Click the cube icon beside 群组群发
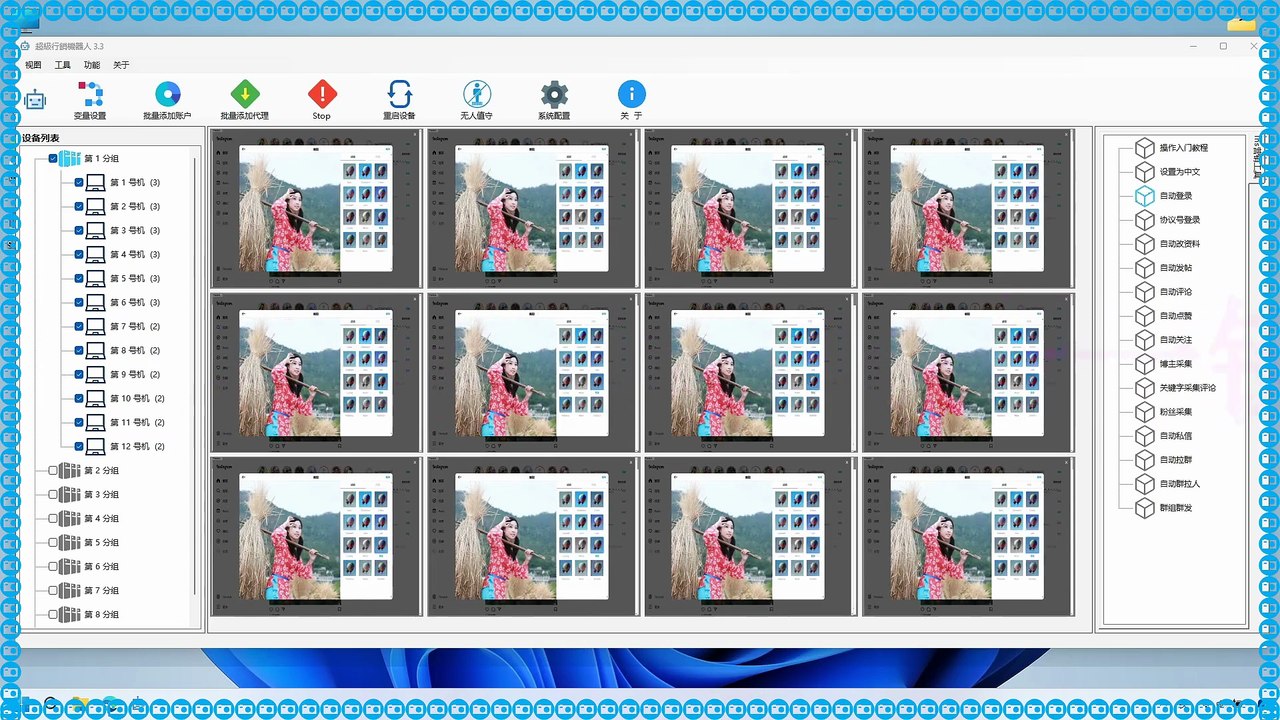 pos(1145,508)
